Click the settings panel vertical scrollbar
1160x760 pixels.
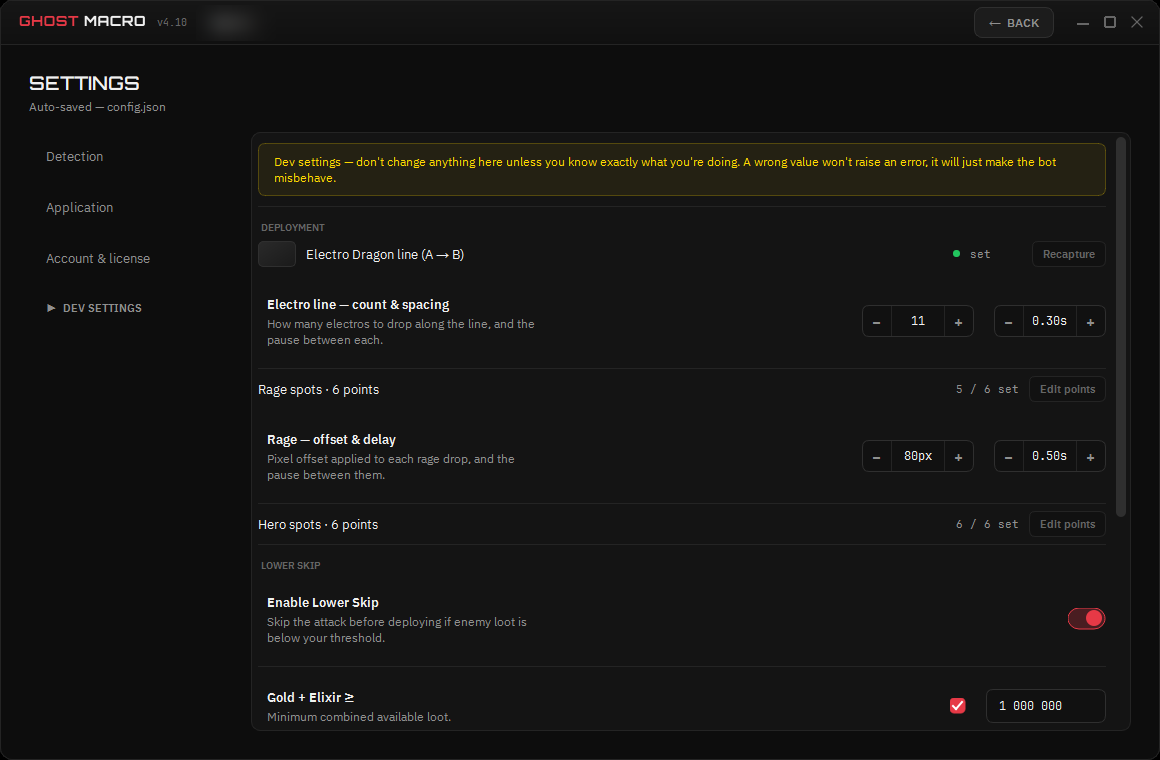pyautogui.click(x=1120, y=326)
